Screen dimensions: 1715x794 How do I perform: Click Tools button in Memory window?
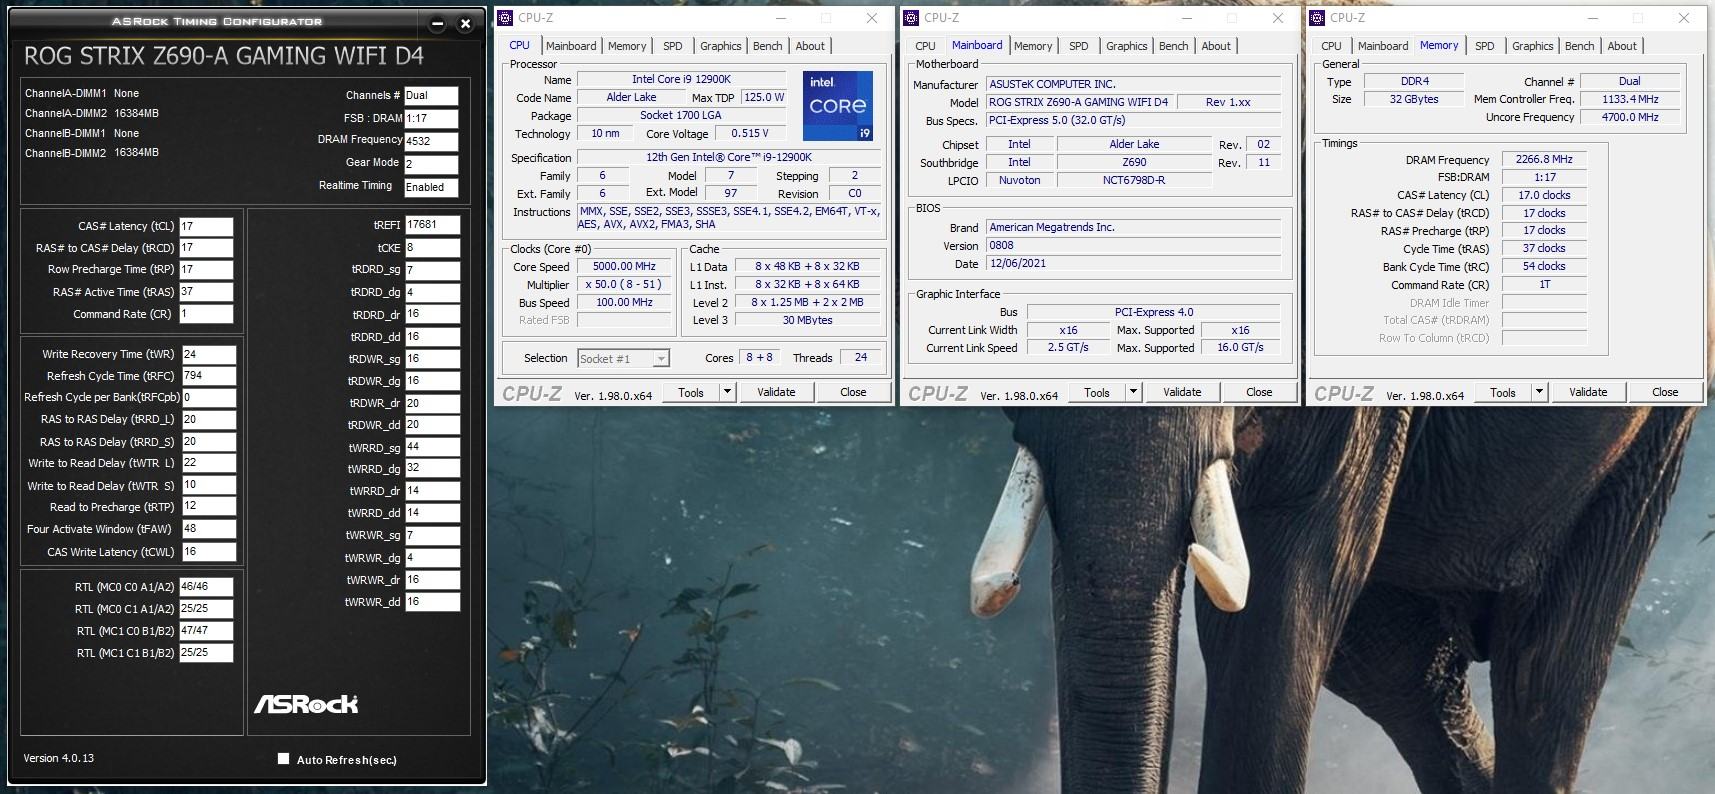coord(1503,392)
